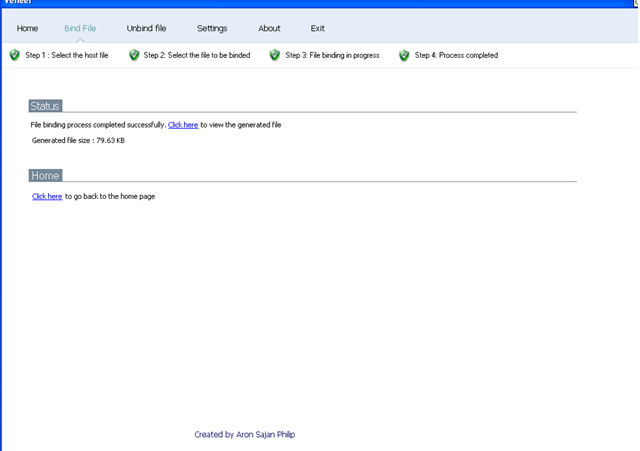Click the Step 4 green shield icon

pos(404,55)
